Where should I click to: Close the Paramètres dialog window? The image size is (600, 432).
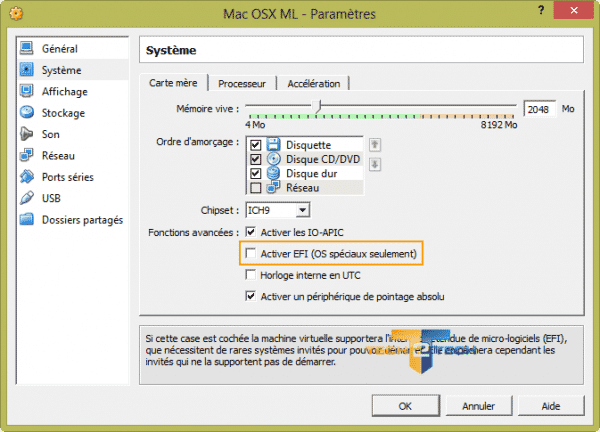coord(574,10)
